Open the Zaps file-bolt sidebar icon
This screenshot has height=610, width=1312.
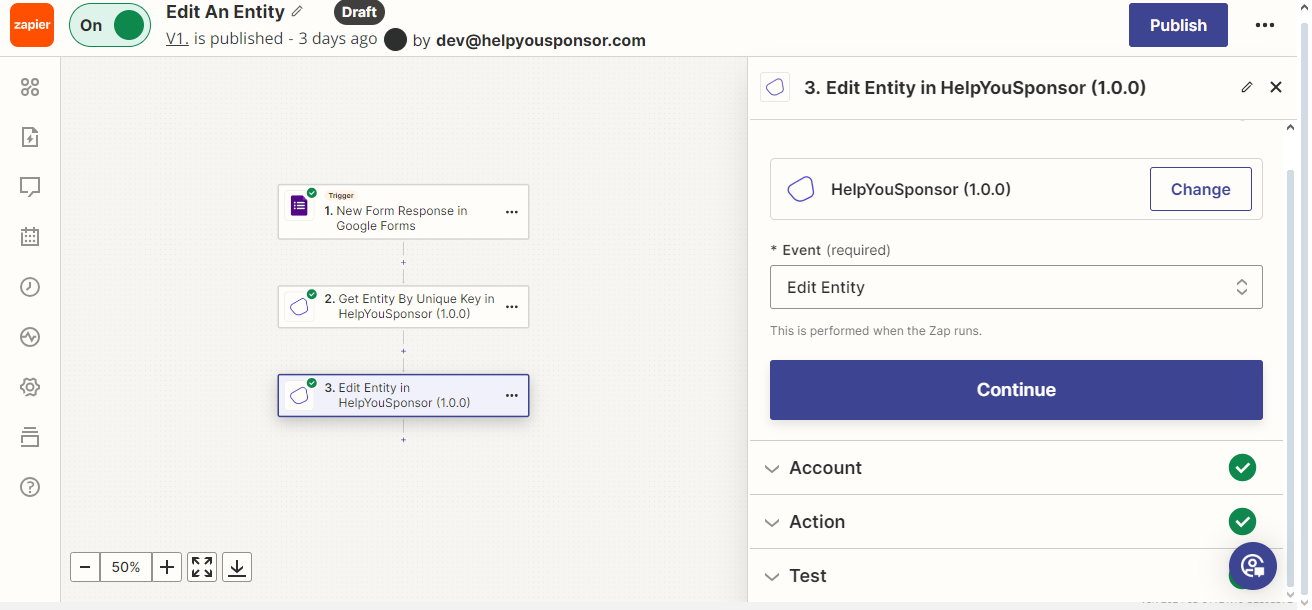(30, 137)
